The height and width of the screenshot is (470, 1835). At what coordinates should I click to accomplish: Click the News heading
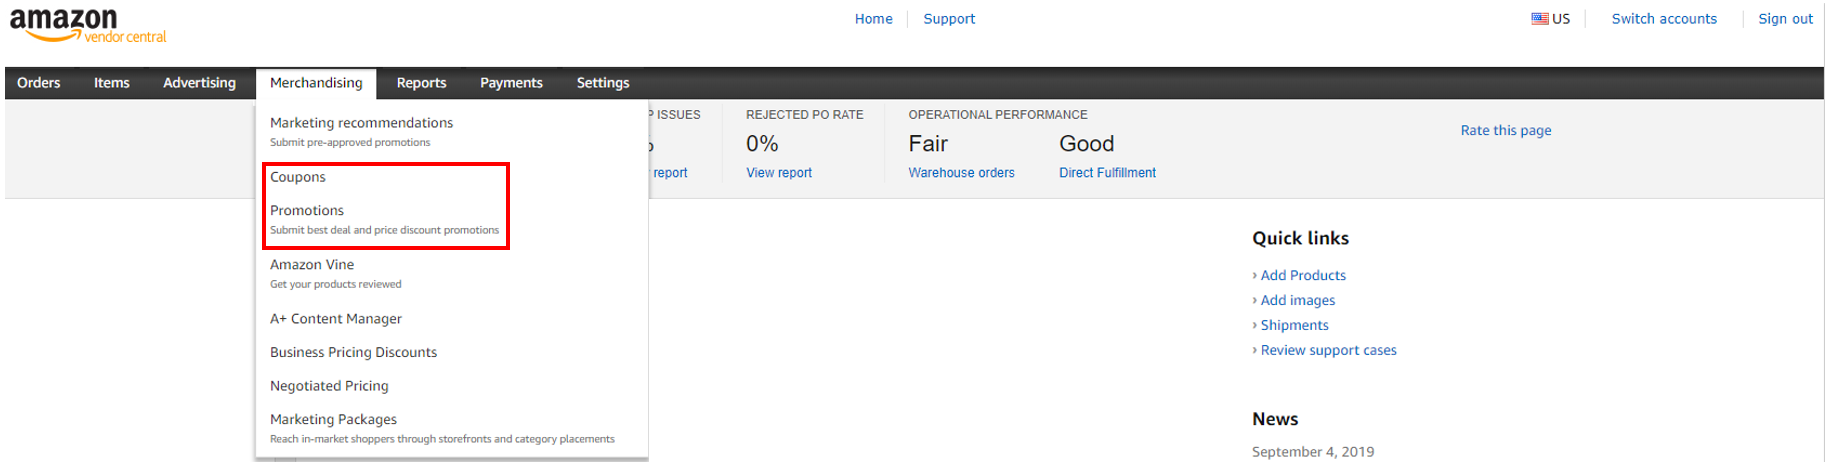coord(1275,420)
